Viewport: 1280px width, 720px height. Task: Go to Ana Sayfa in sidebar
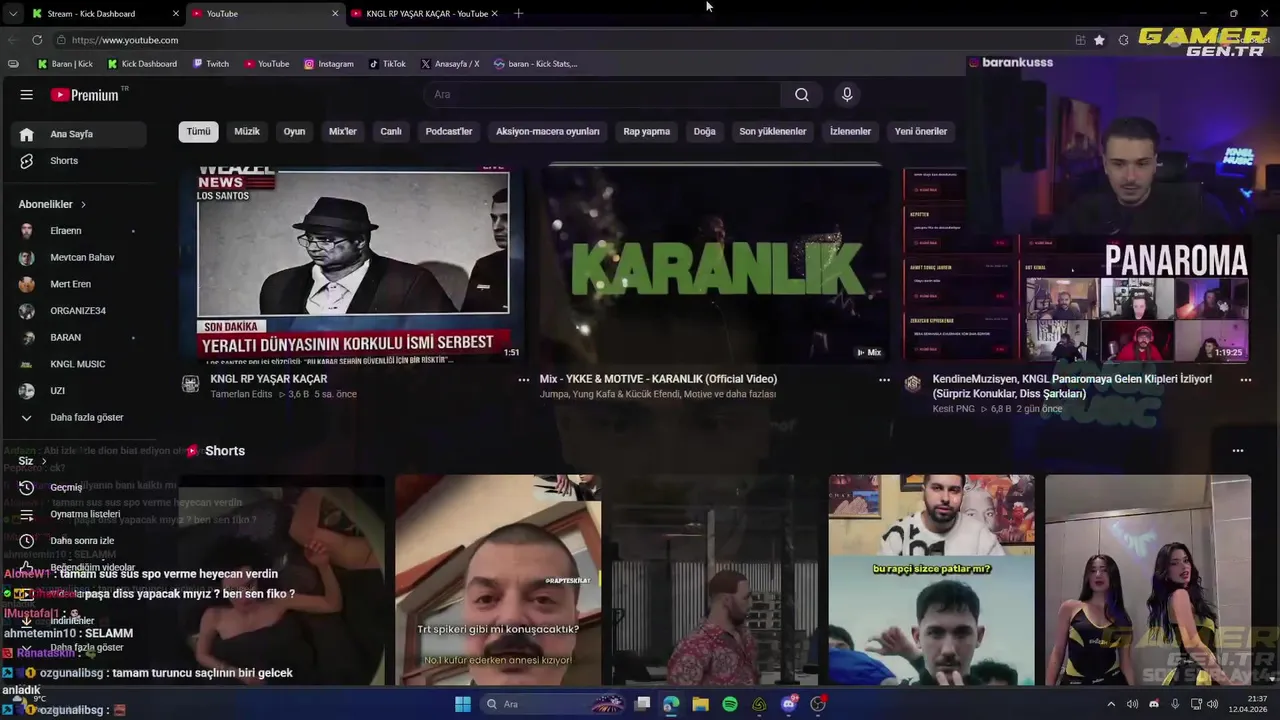tap(76, 134)
